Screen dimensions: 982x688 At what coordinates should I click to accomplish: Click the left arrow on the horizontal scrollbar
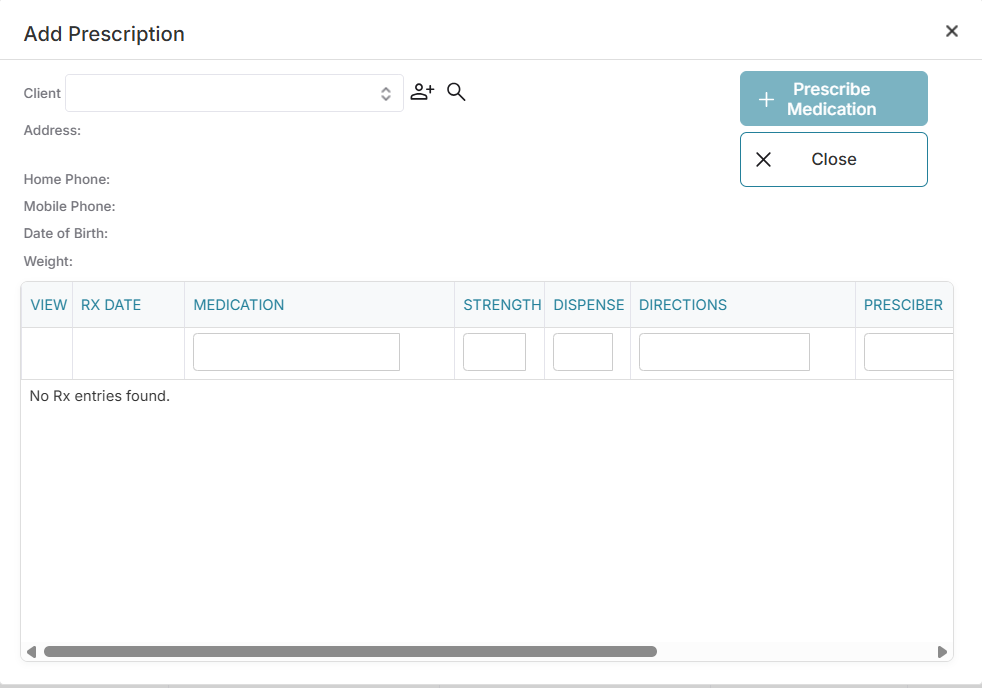[31, 651]
